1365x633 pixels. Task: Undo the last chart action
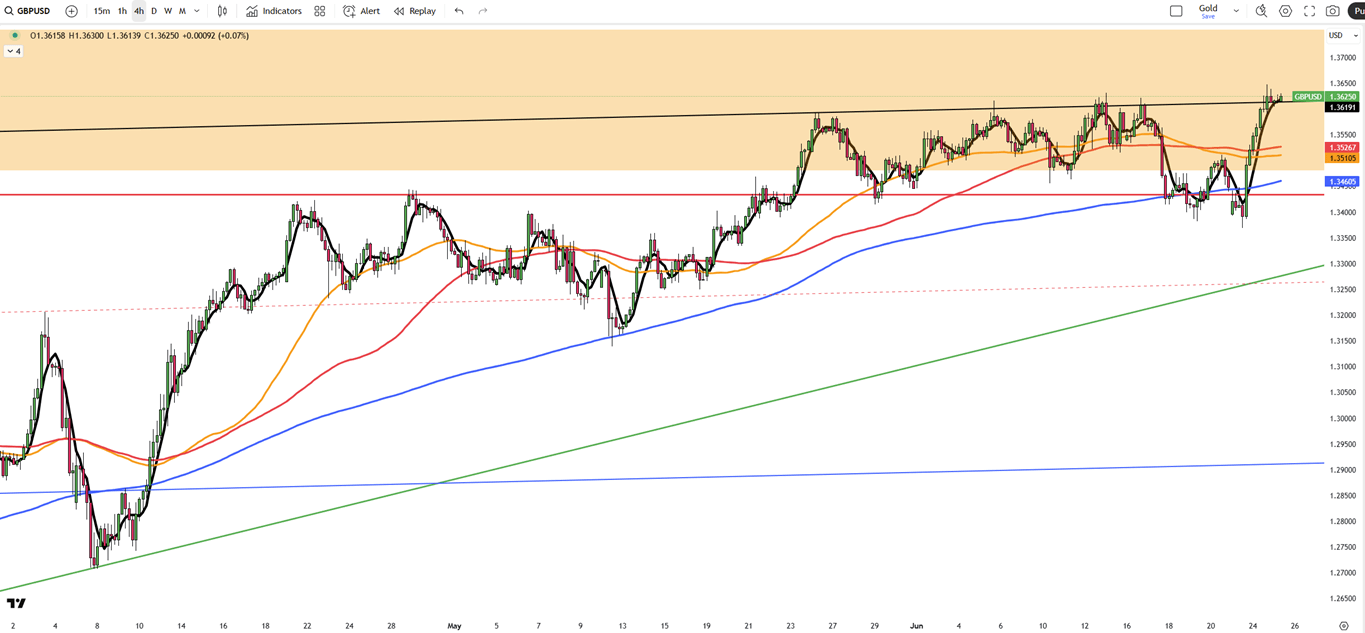click(459, 11)
